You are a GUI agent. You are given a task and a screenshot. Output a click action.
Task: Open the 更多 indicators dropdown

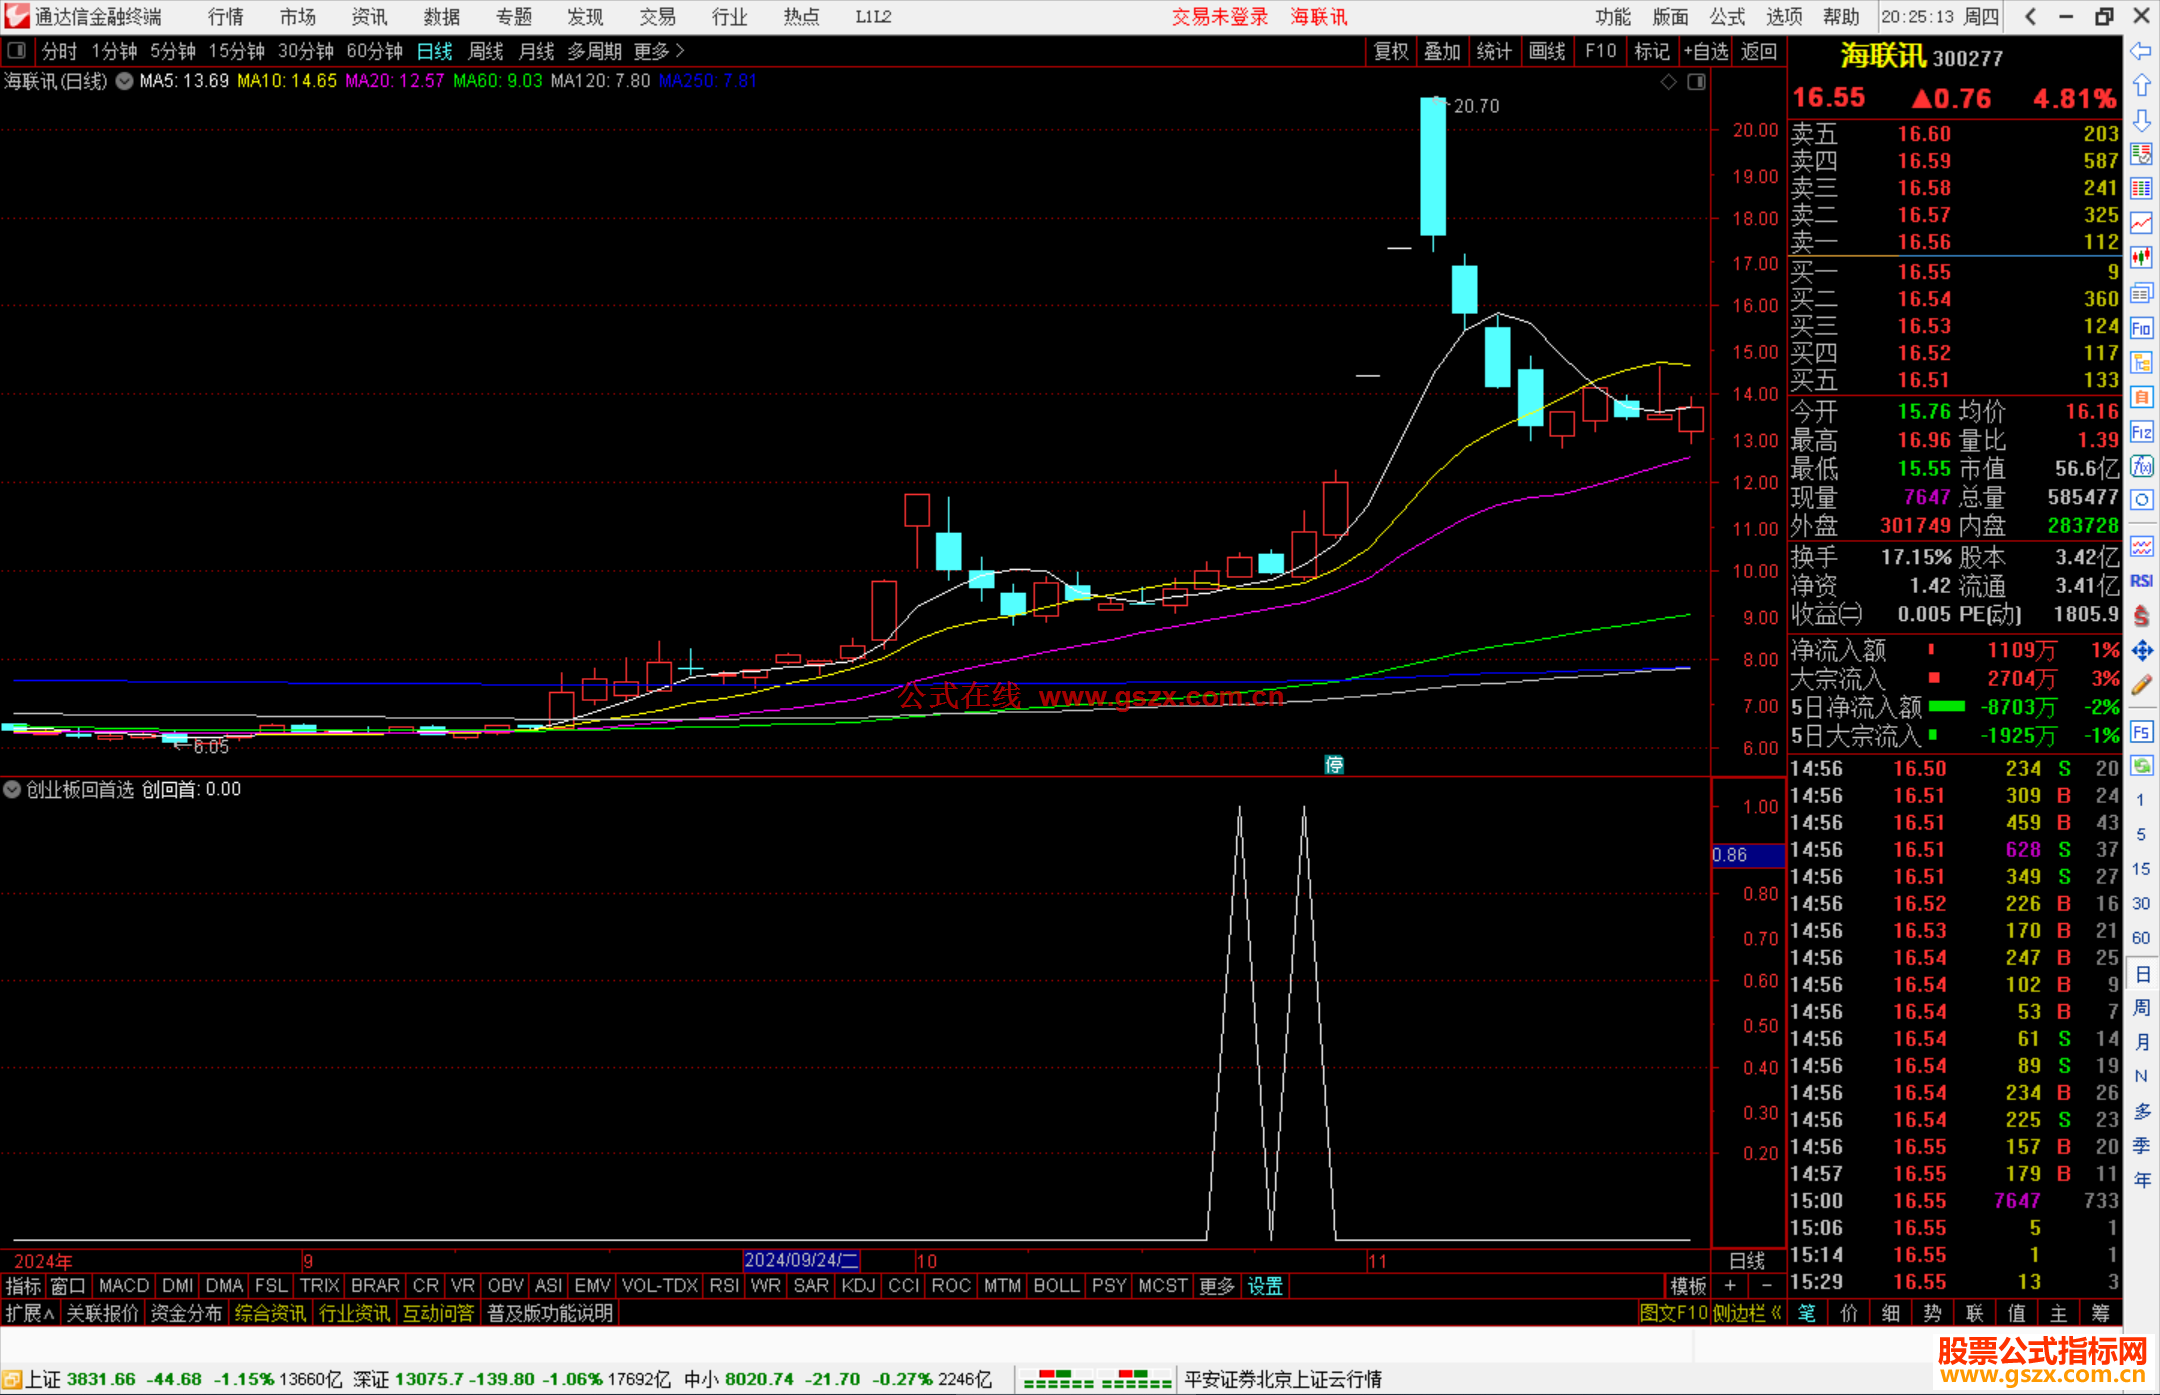coord(1217,1286)
